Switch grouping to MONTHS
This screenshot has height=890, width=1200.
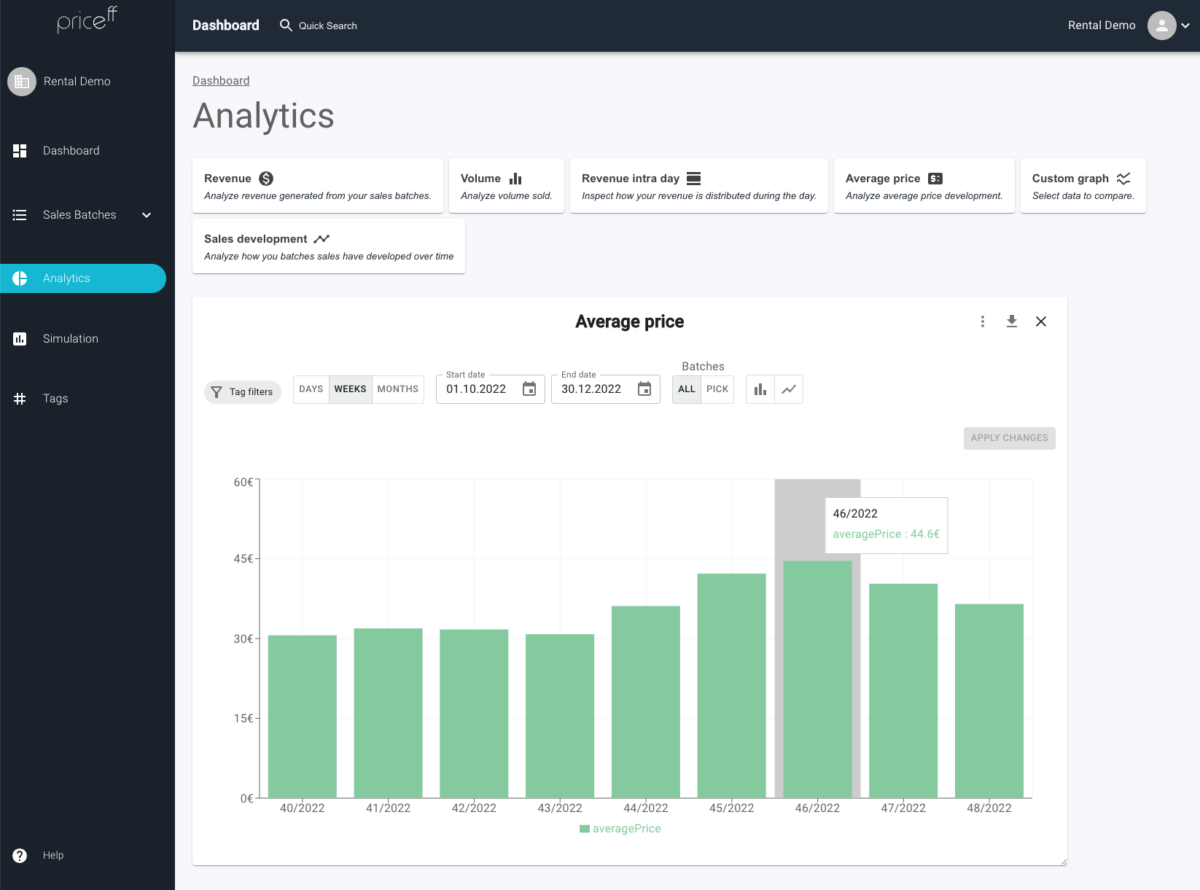tap(398, 389)
